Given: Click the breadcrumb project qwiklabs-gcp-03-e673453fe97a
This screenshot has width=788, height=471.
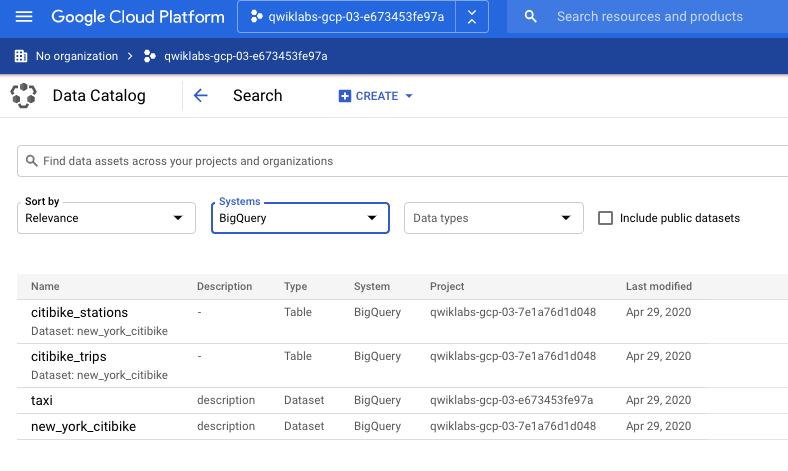Looking at the screenshot, I should [x=246, y=56].
